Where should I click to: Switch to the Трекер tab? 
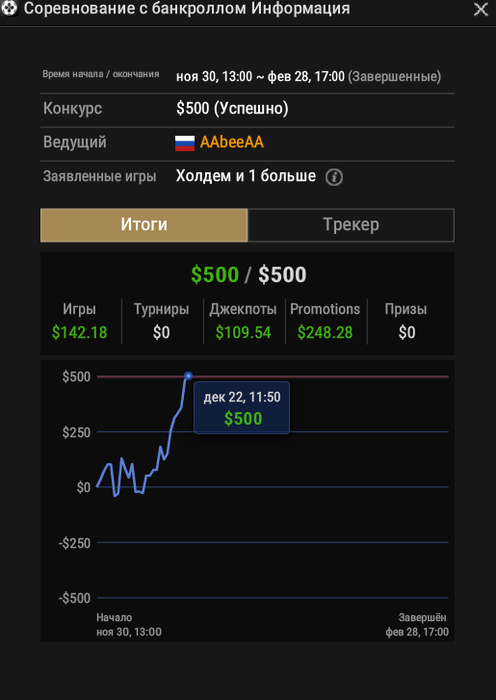(x=351, y=225)
